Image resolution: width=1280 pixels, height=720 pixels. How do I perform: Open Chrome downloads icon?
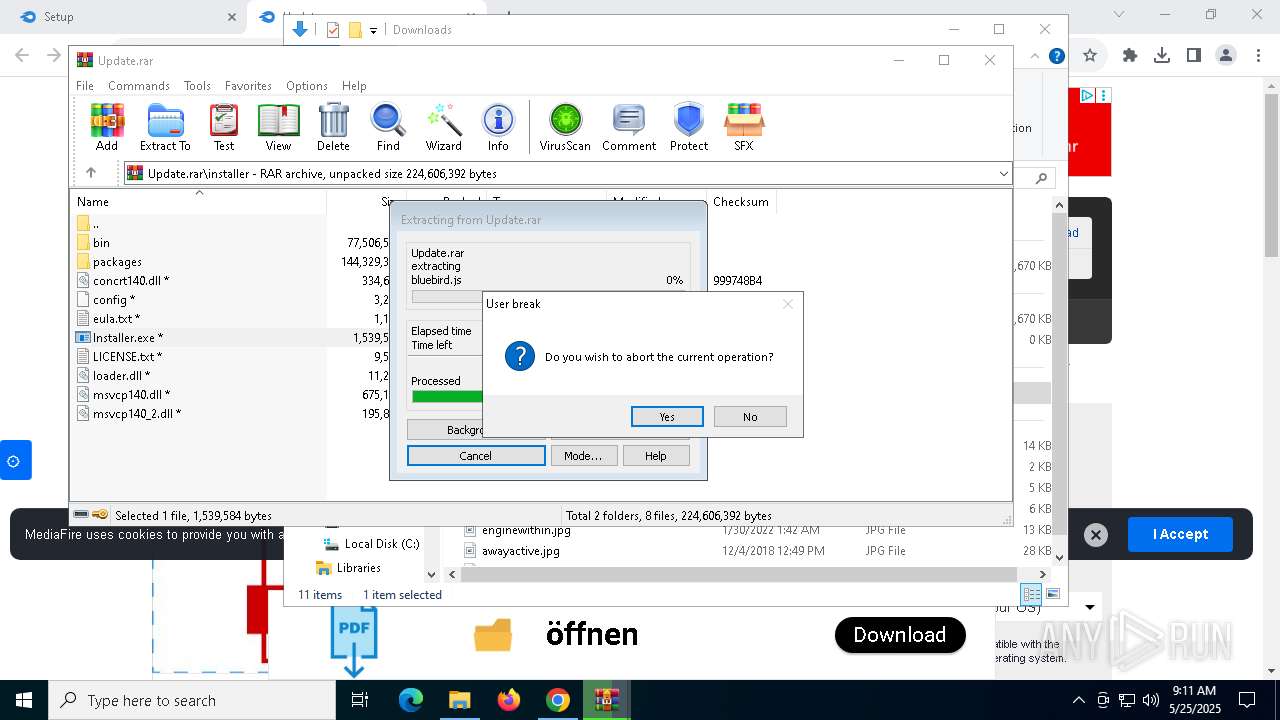[x=1162, y=56]
